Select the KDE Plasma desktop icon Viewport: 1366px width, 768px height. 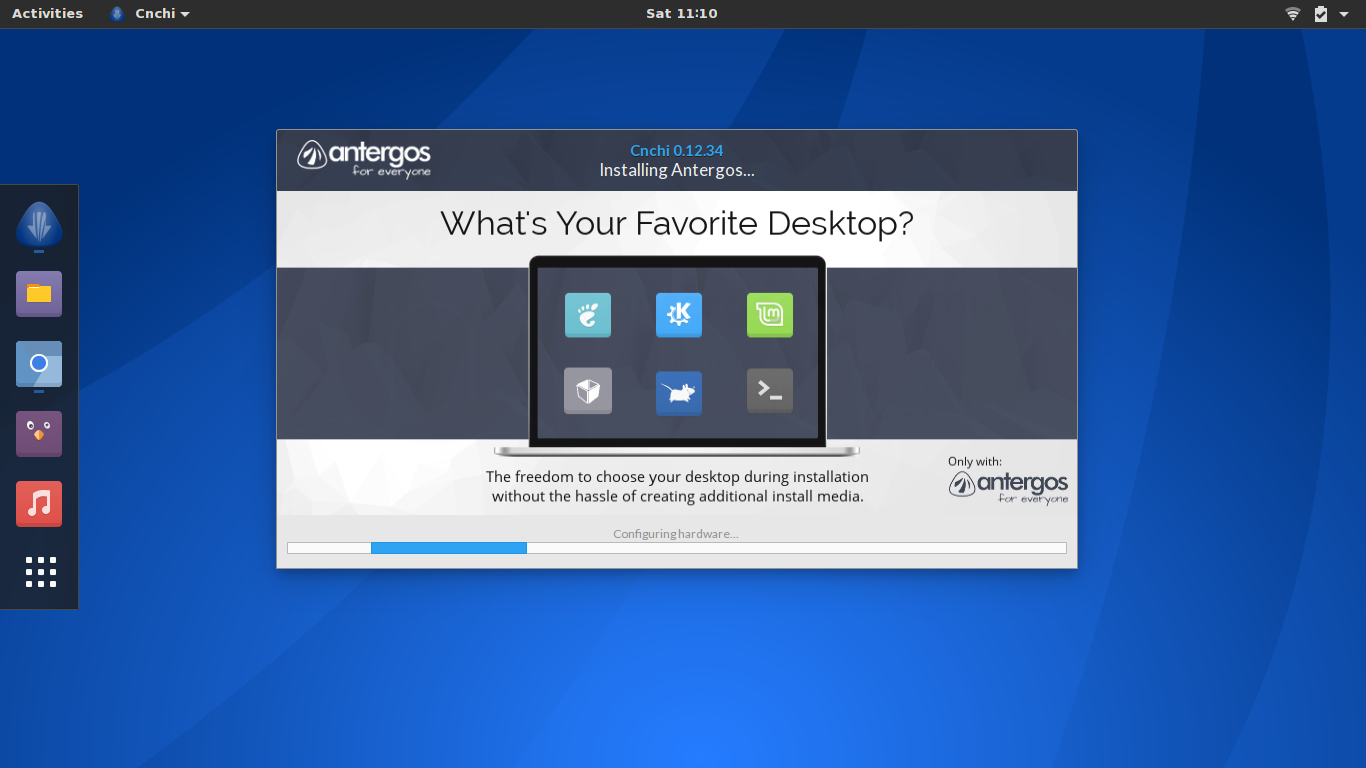(679, 315)
